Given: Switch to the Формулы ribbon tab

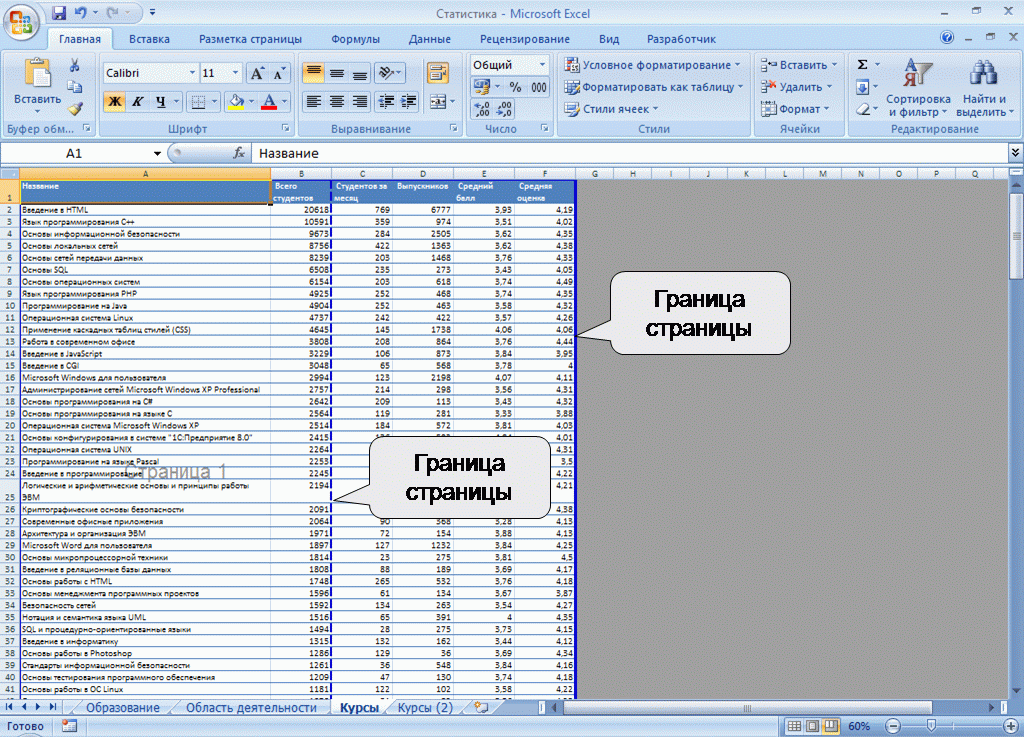Looking at the screenshot, I should point(355,39).
